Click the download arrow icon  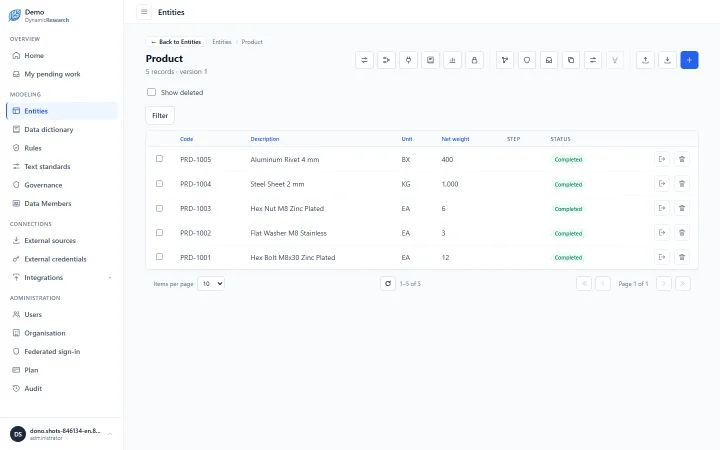(x=667, y=60)
